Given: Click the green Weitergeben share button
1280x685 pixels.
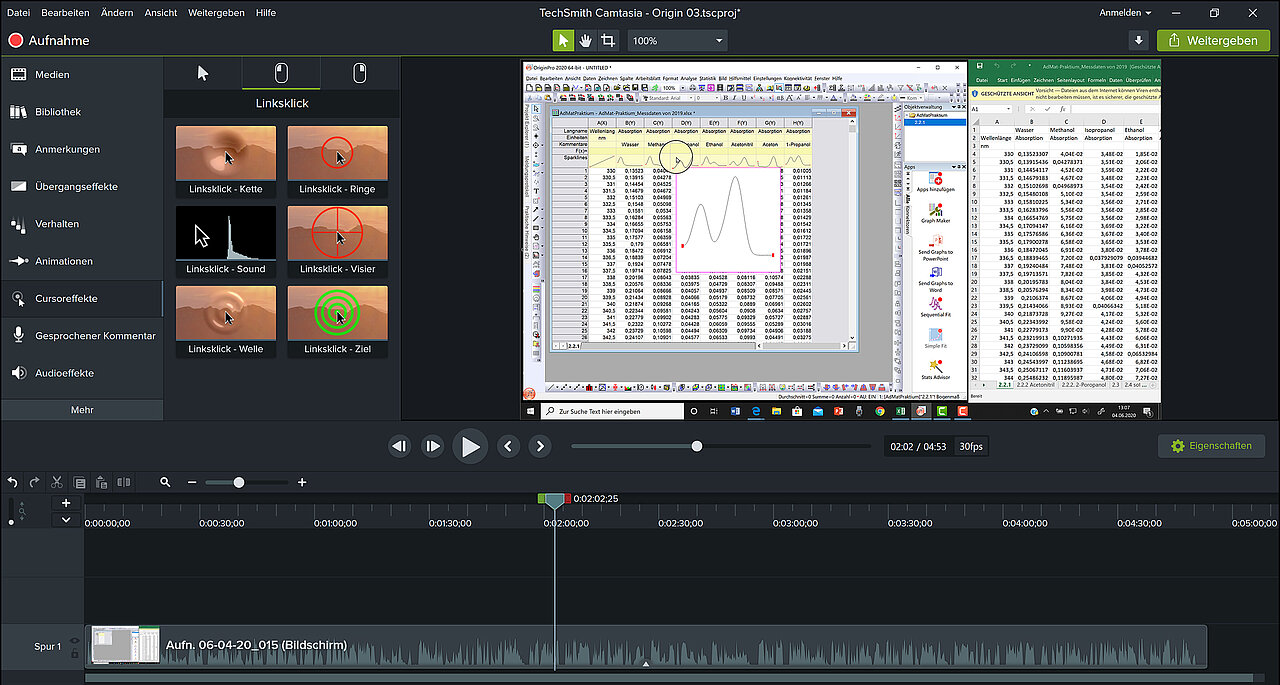Looking at the screenshot, I should tap(1213, 40).
